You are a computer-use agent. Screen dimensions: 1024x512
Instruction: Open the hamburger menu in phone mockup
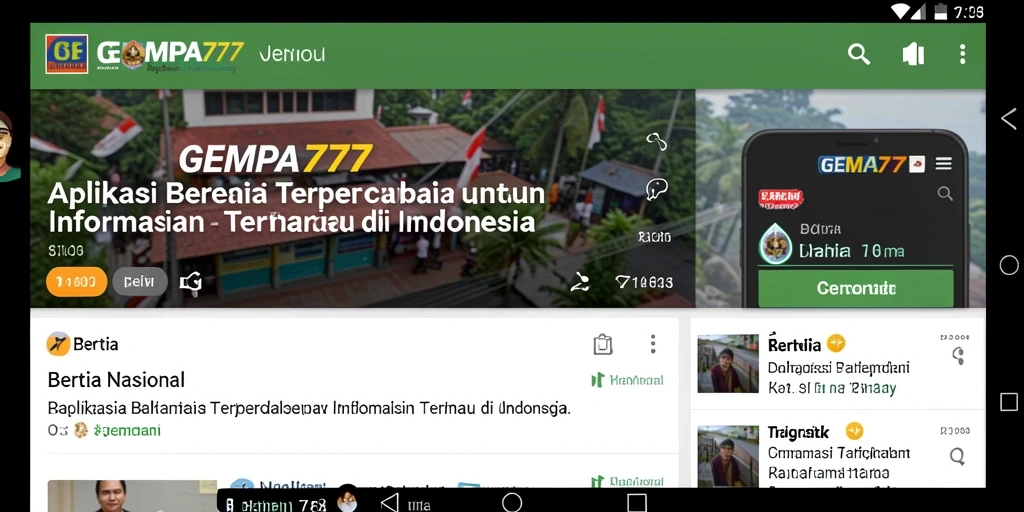943,164
